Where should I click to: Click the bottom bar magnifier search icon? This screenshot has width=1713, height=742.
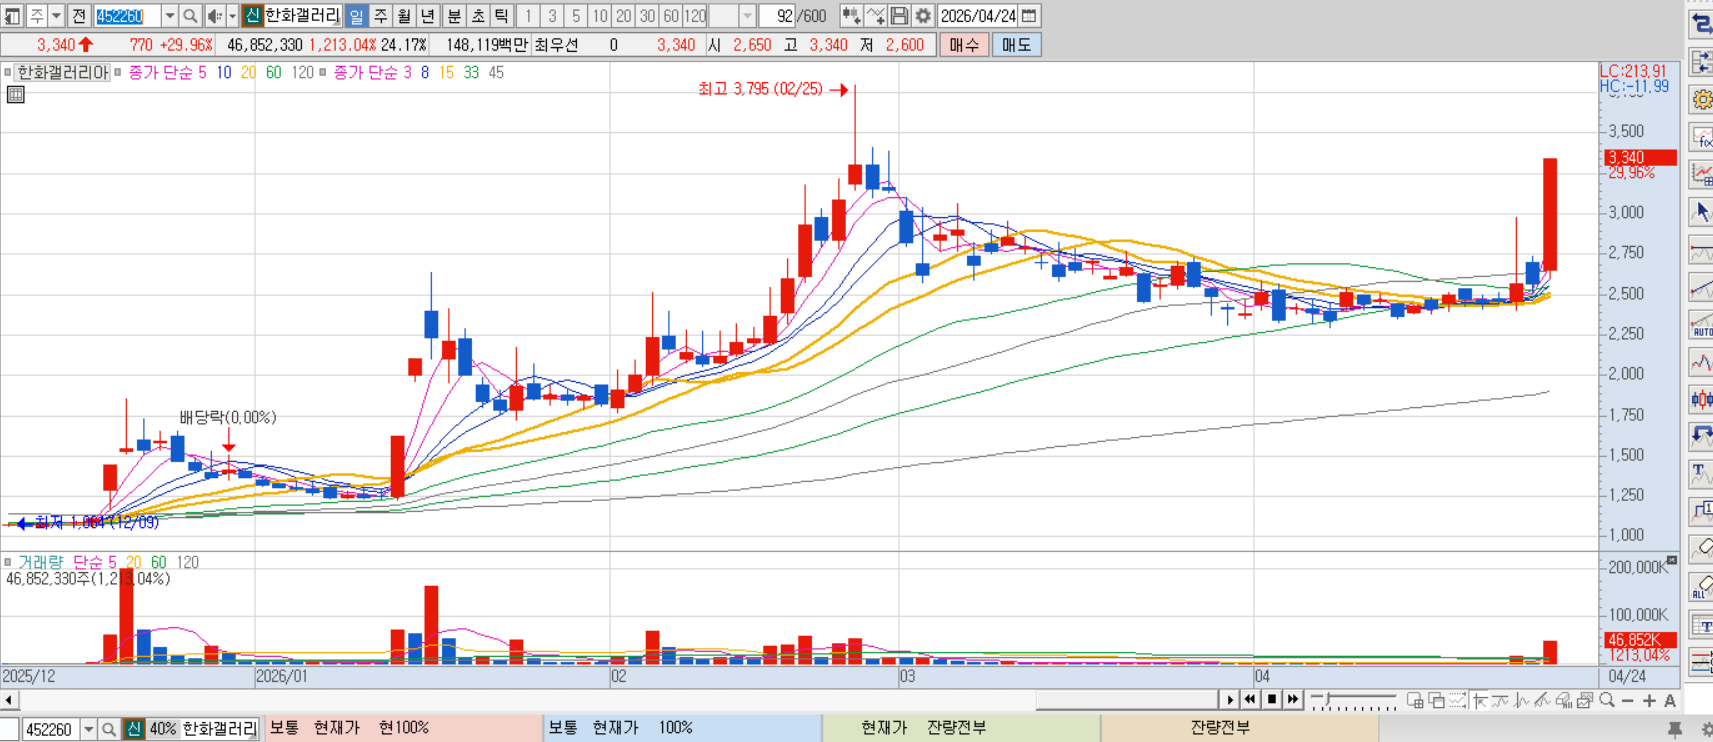pyautogui.click(x=109, y=729)
